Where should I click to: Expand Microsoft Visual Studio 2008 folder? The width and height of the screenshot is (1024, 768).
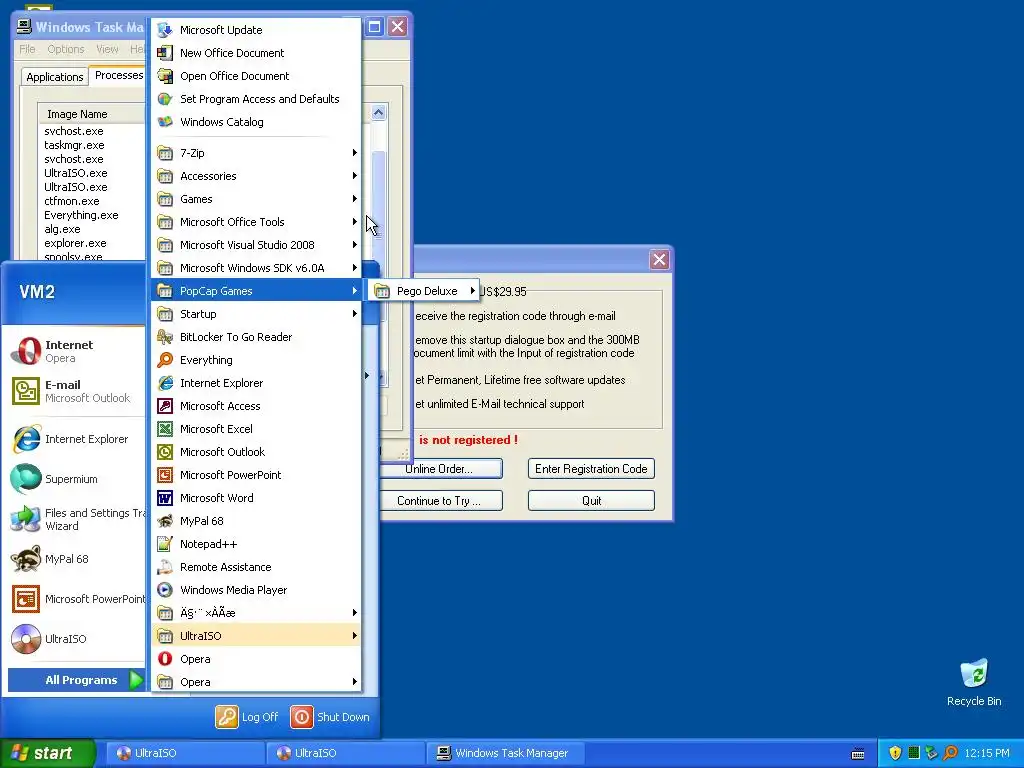click(257, 245)
